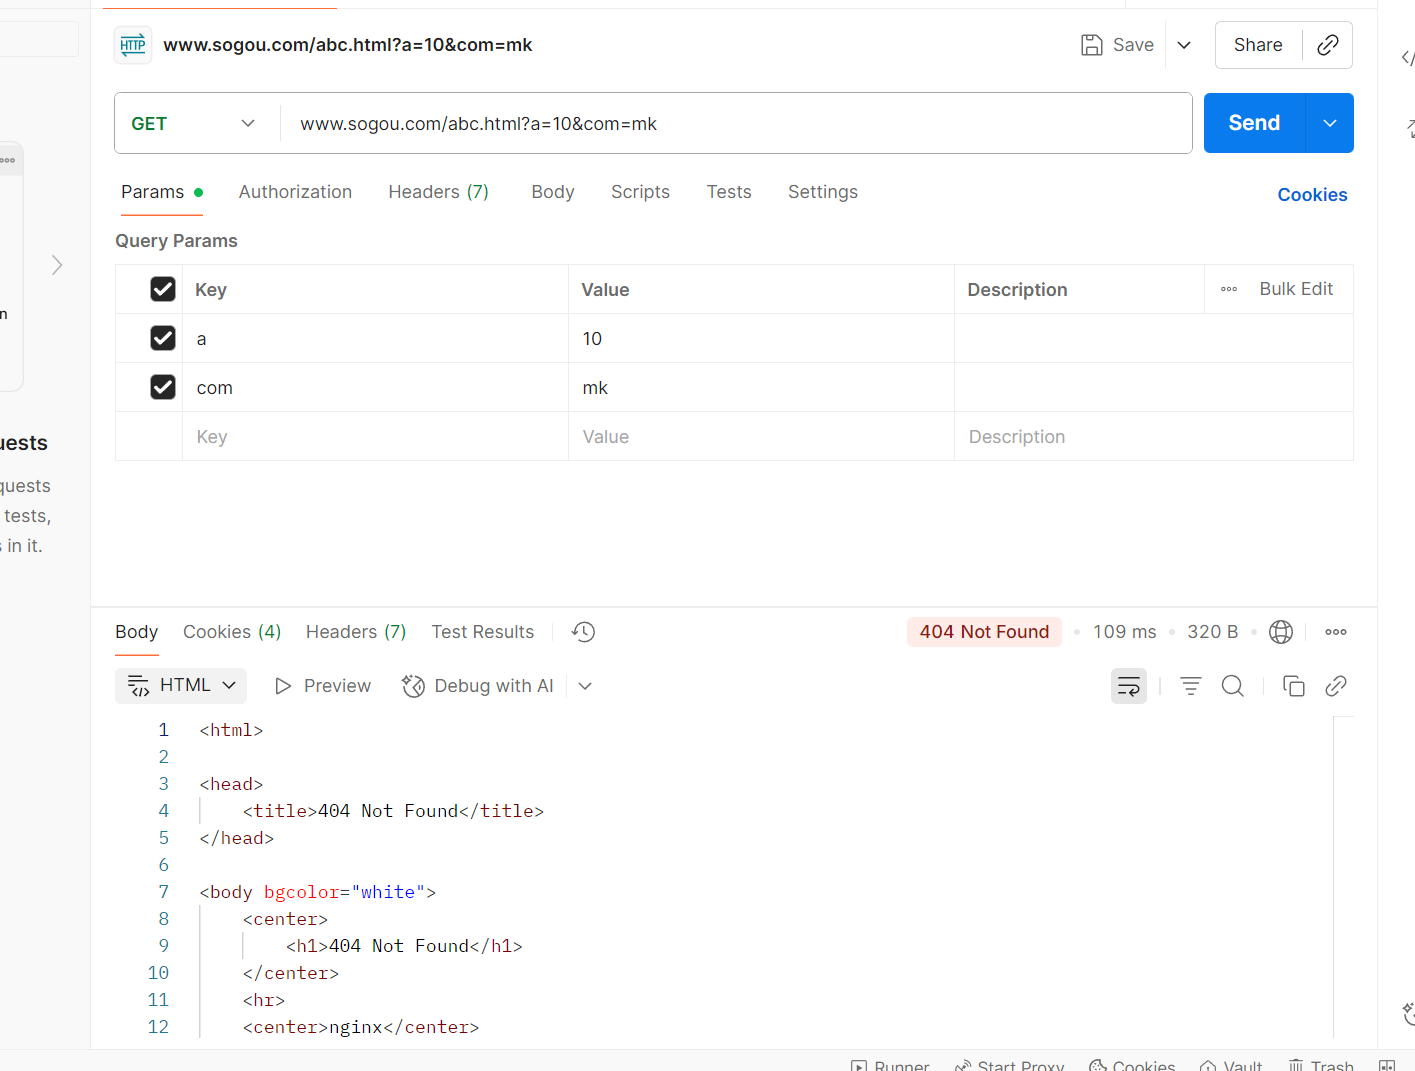Click the request title www.sogou.com/abc.html?a=10&com=mk
This screenshot has height=1071, width=1415.
pyautogui.click(x=348, y=45)
